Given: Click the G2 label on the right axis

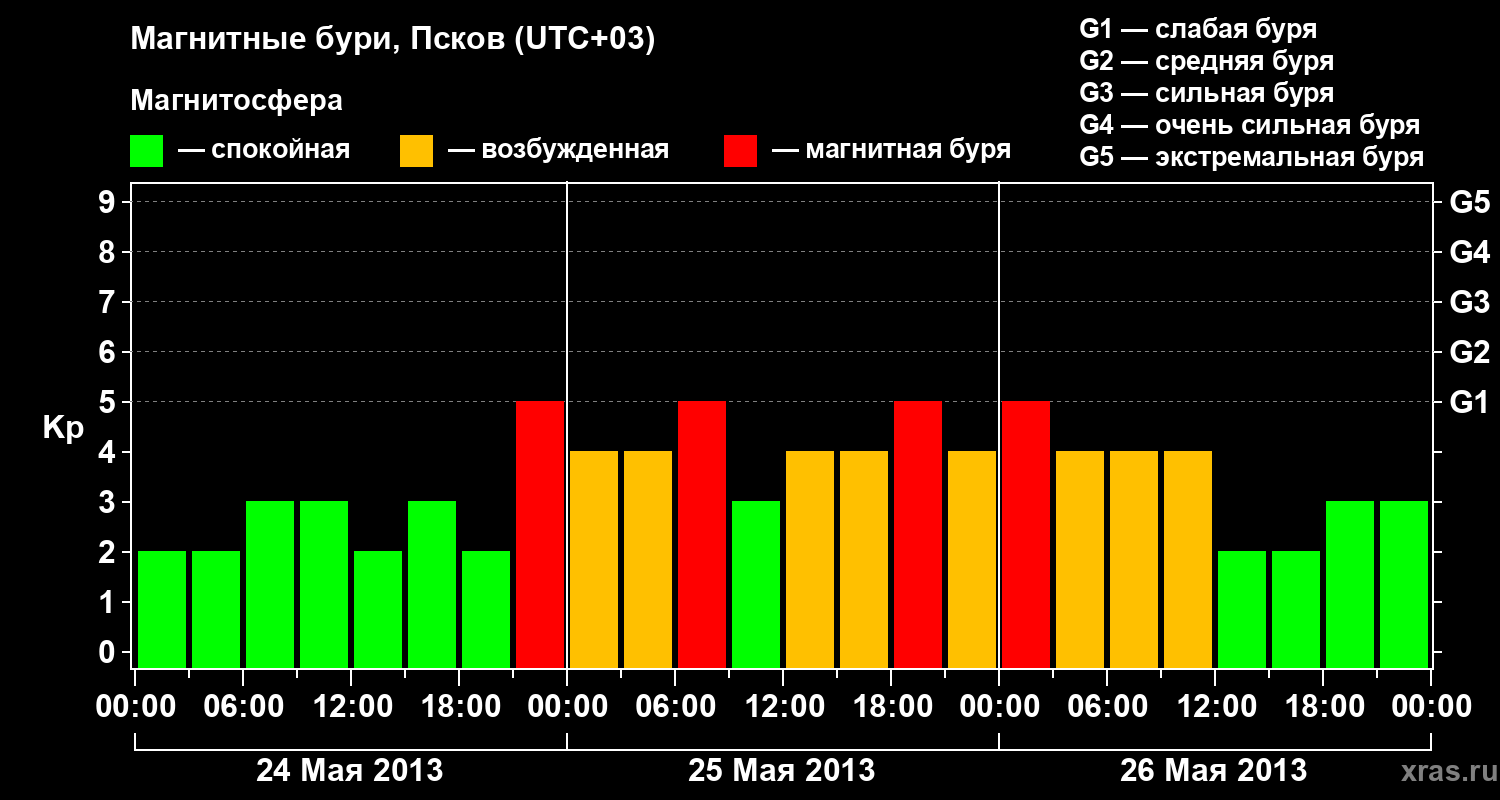Looking at the screenshot, I should tap(1469, 352).
